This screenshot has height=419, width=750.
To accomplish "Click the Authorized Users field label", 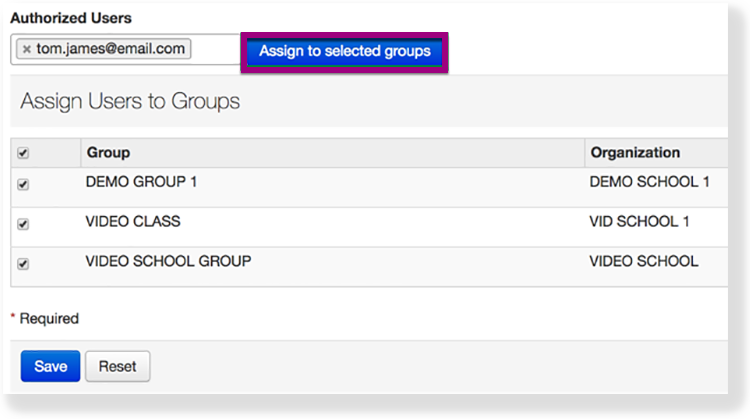I will coord(71,18).
